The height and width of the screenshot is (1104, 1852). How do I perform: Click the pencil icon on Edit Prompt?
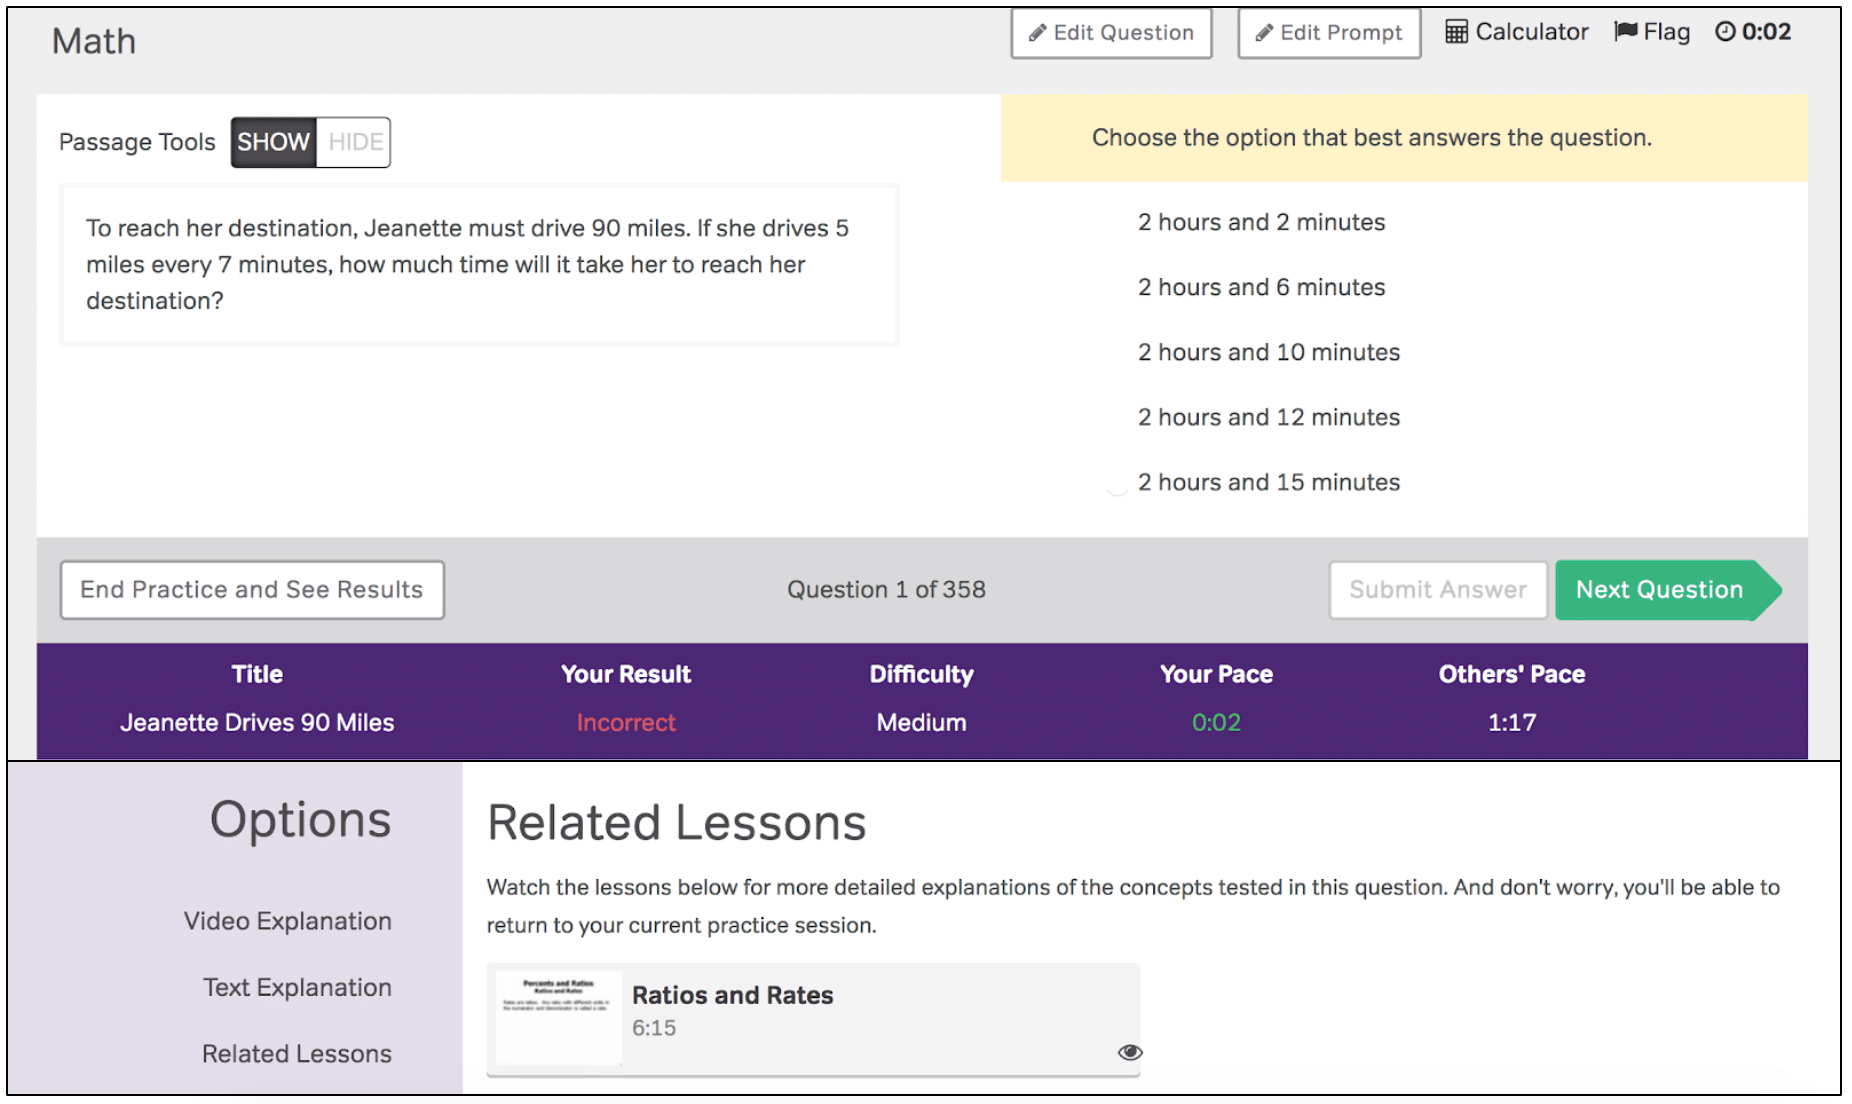1262,32
